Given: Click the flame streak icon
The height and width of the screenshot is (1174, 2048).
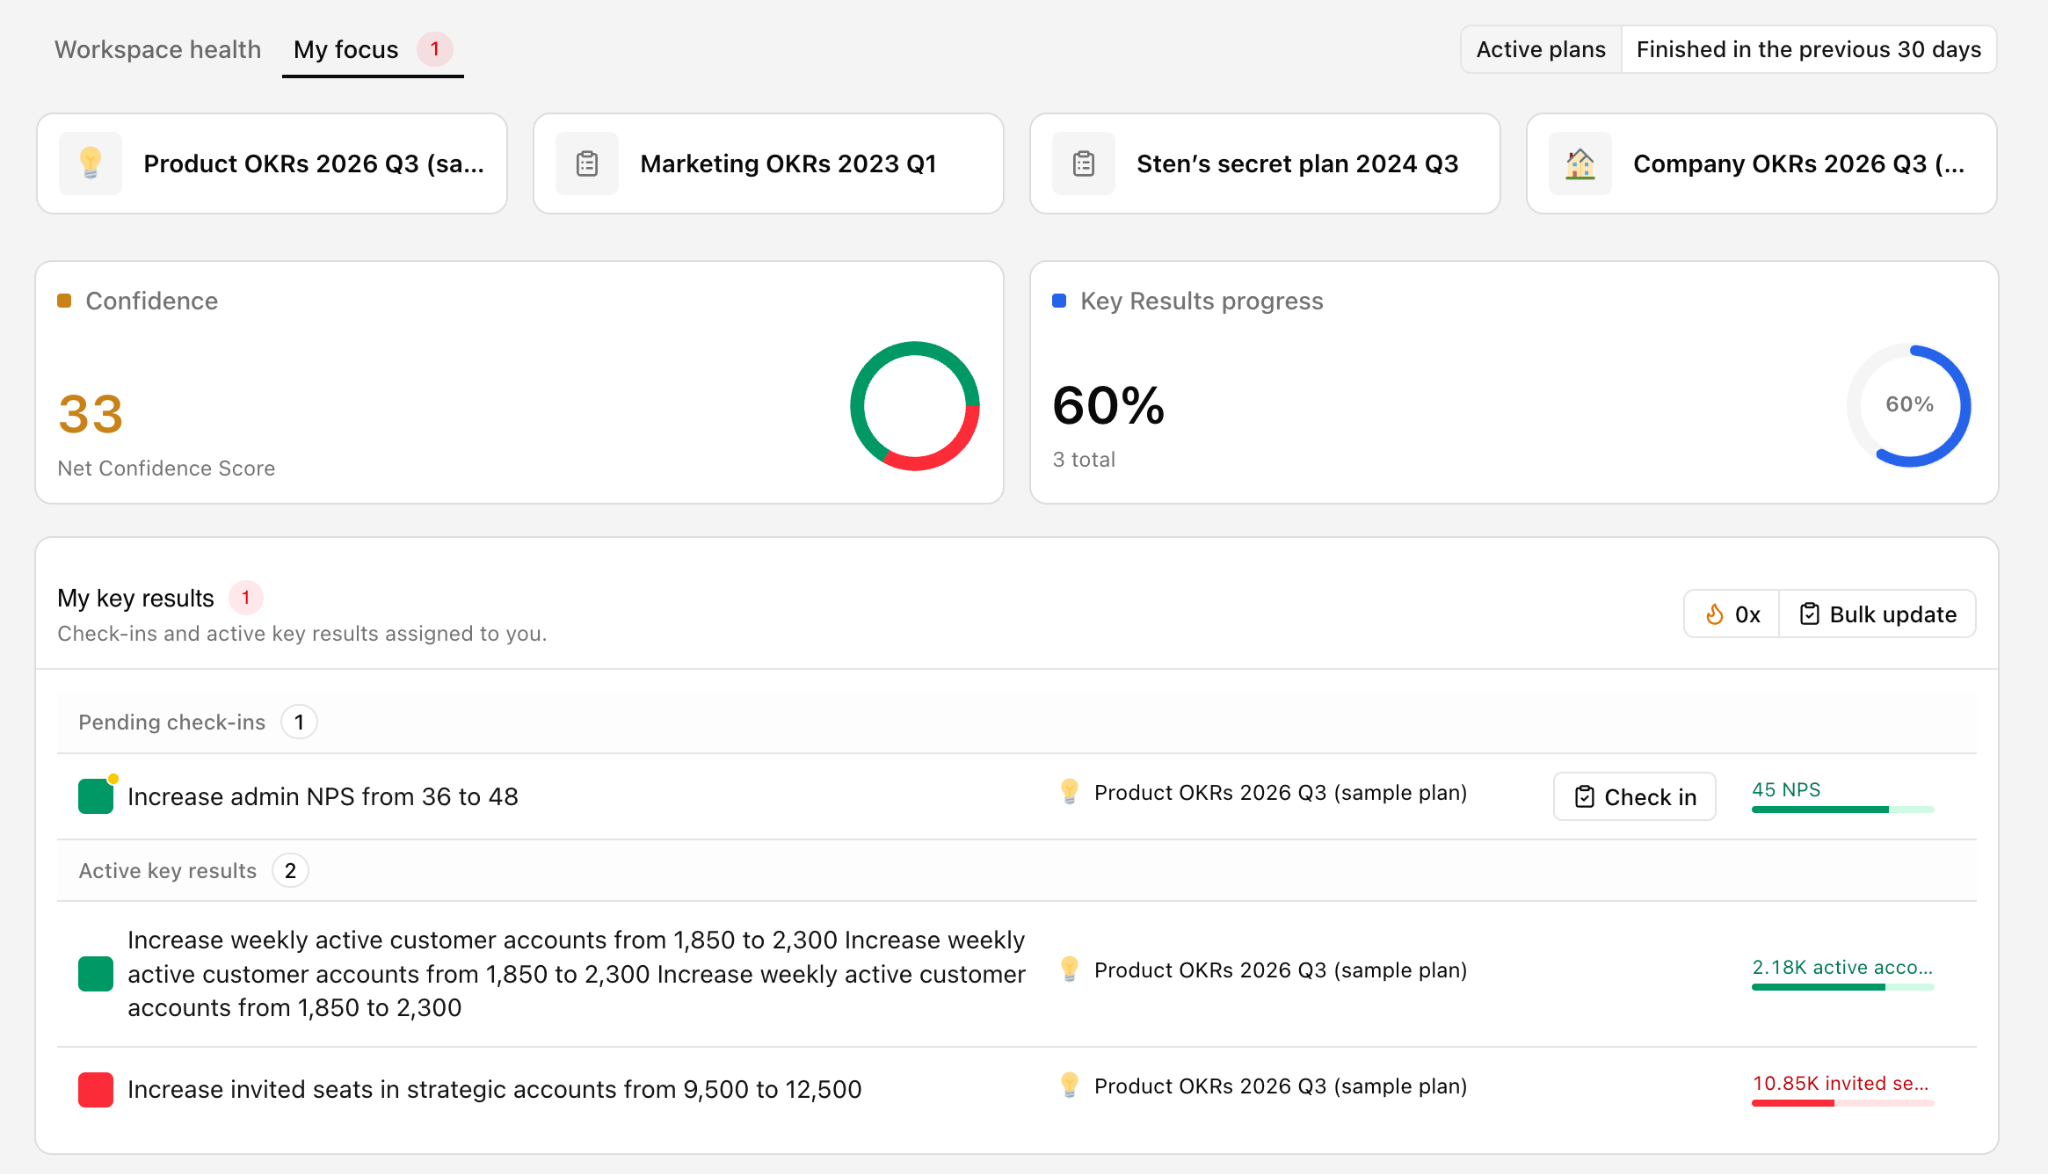Looking at the screenshot, I should tap(1714, 614).
